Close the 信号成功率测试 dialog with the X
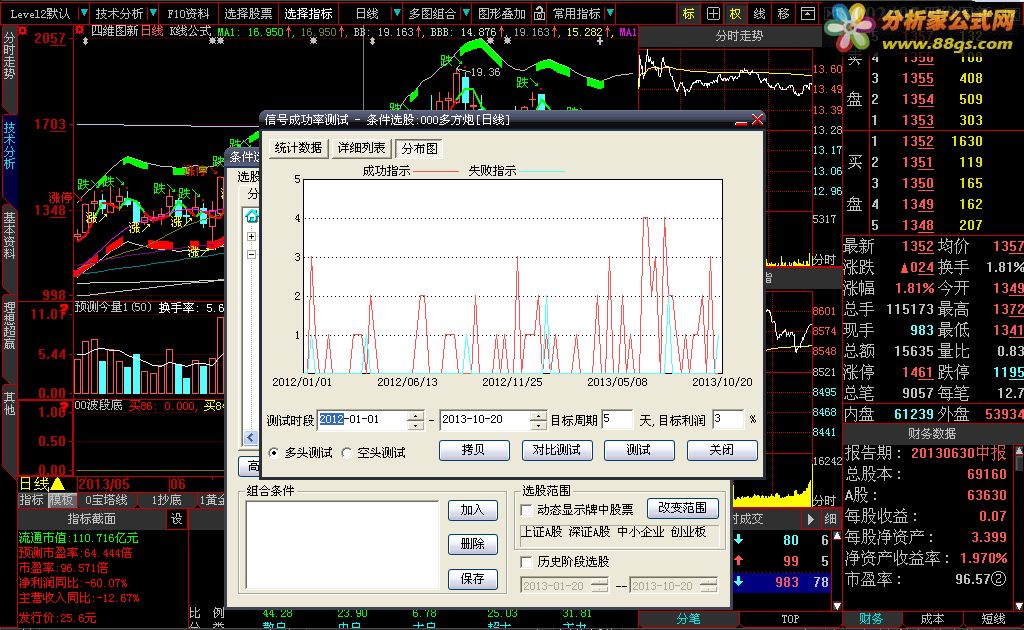This screenshot has height=630, width=1024. pyautogui.click(x=756, y=119)
